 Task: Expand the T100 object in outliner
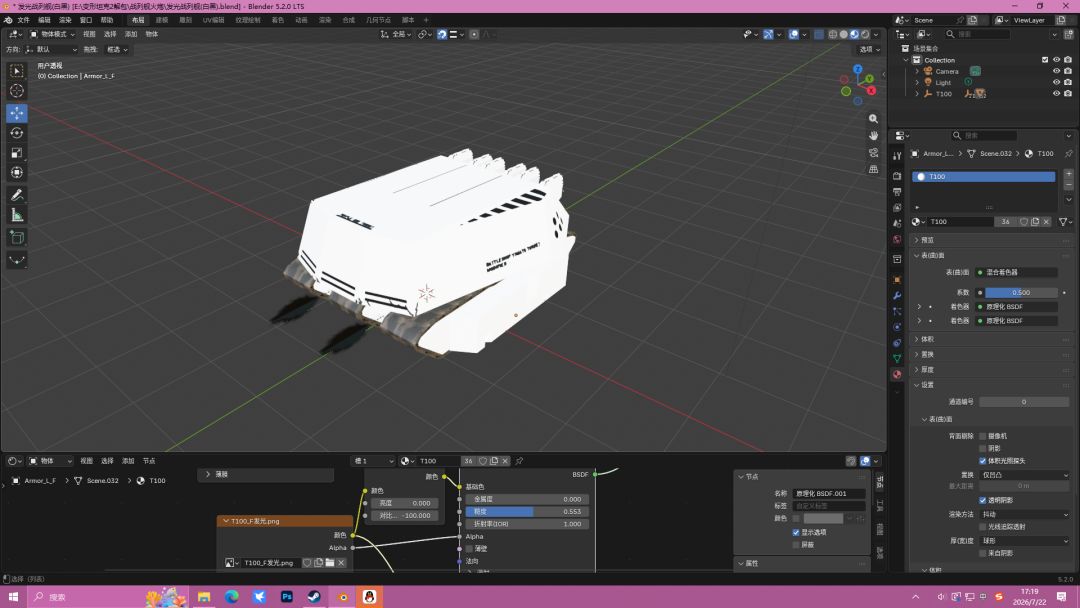click(917, 94)
